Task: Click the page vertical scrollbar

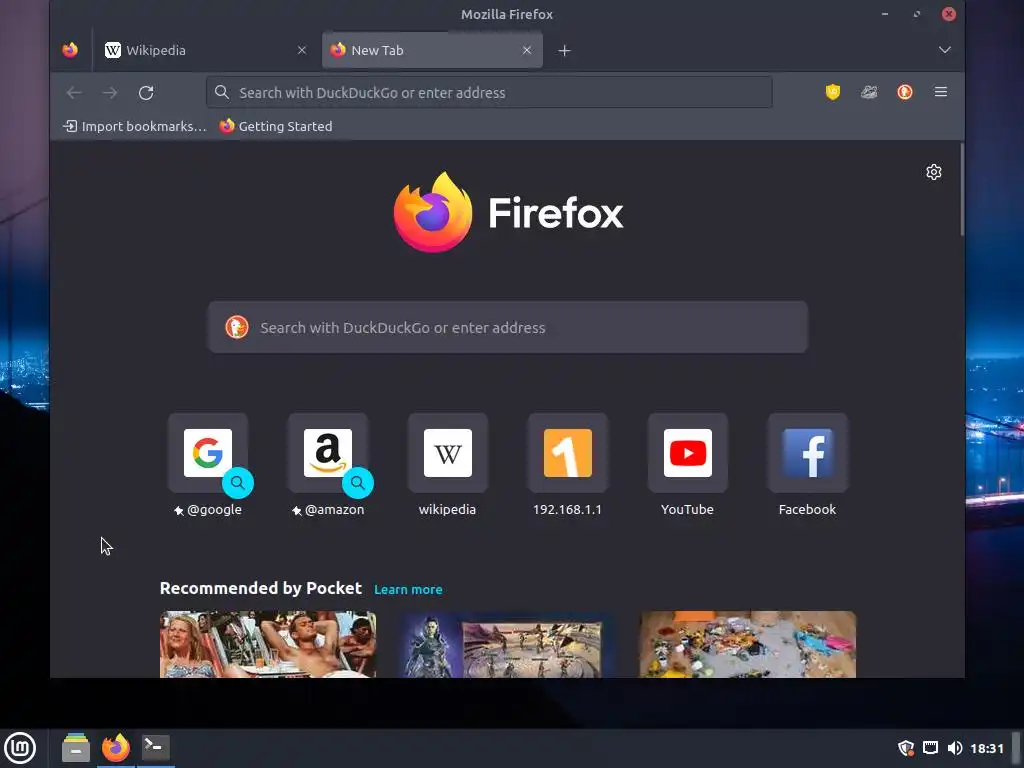Action: pyautogui.click(x=961, y=191)
